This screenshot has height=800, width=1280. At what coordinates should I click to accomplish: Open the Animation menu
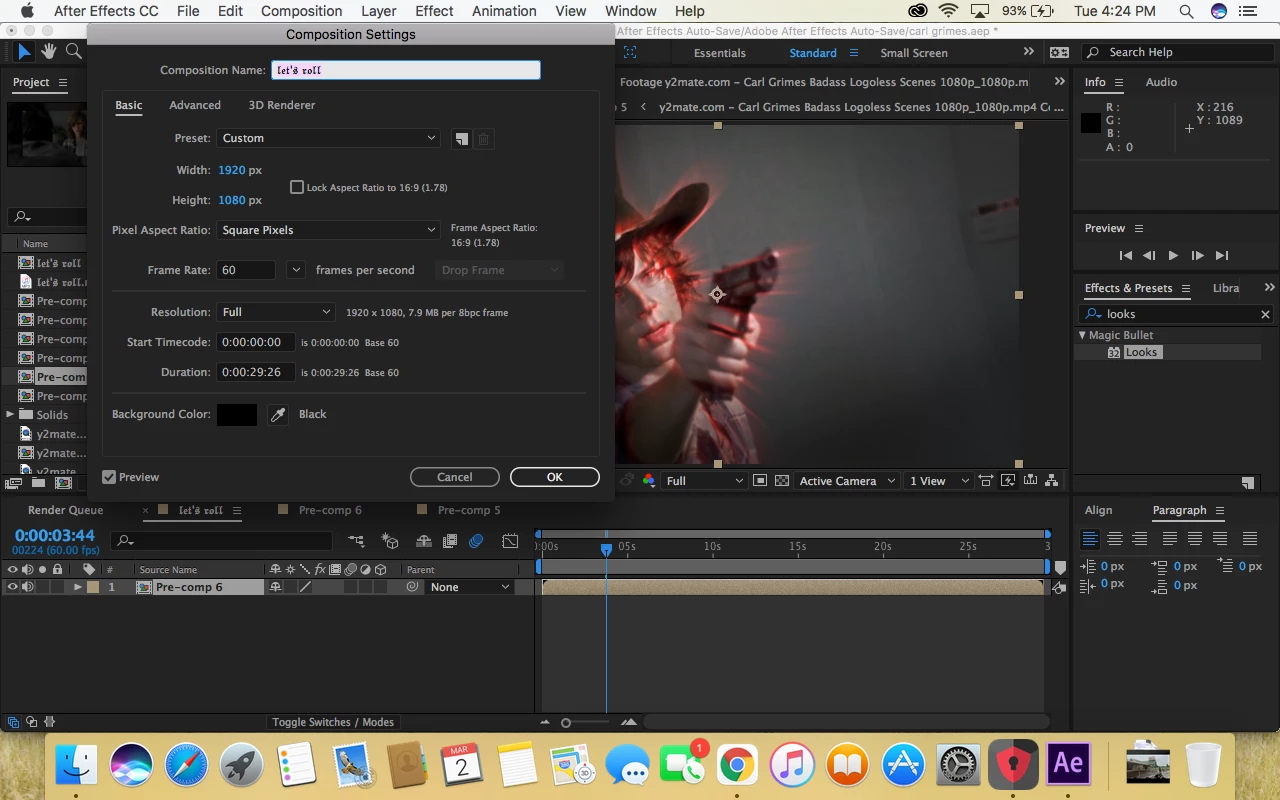[x=504, y=11]
